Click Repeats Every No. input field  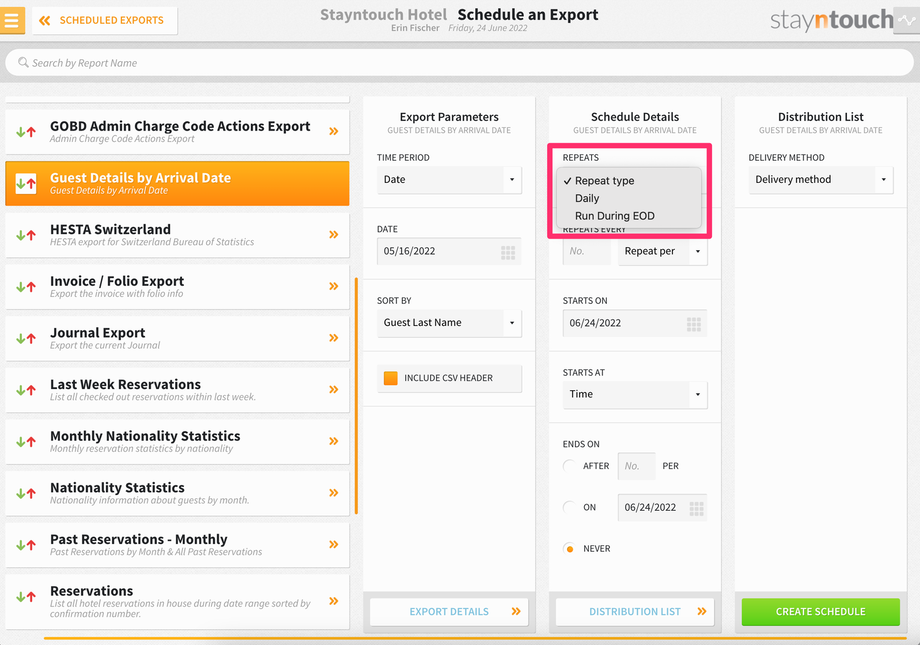[586, 251]
